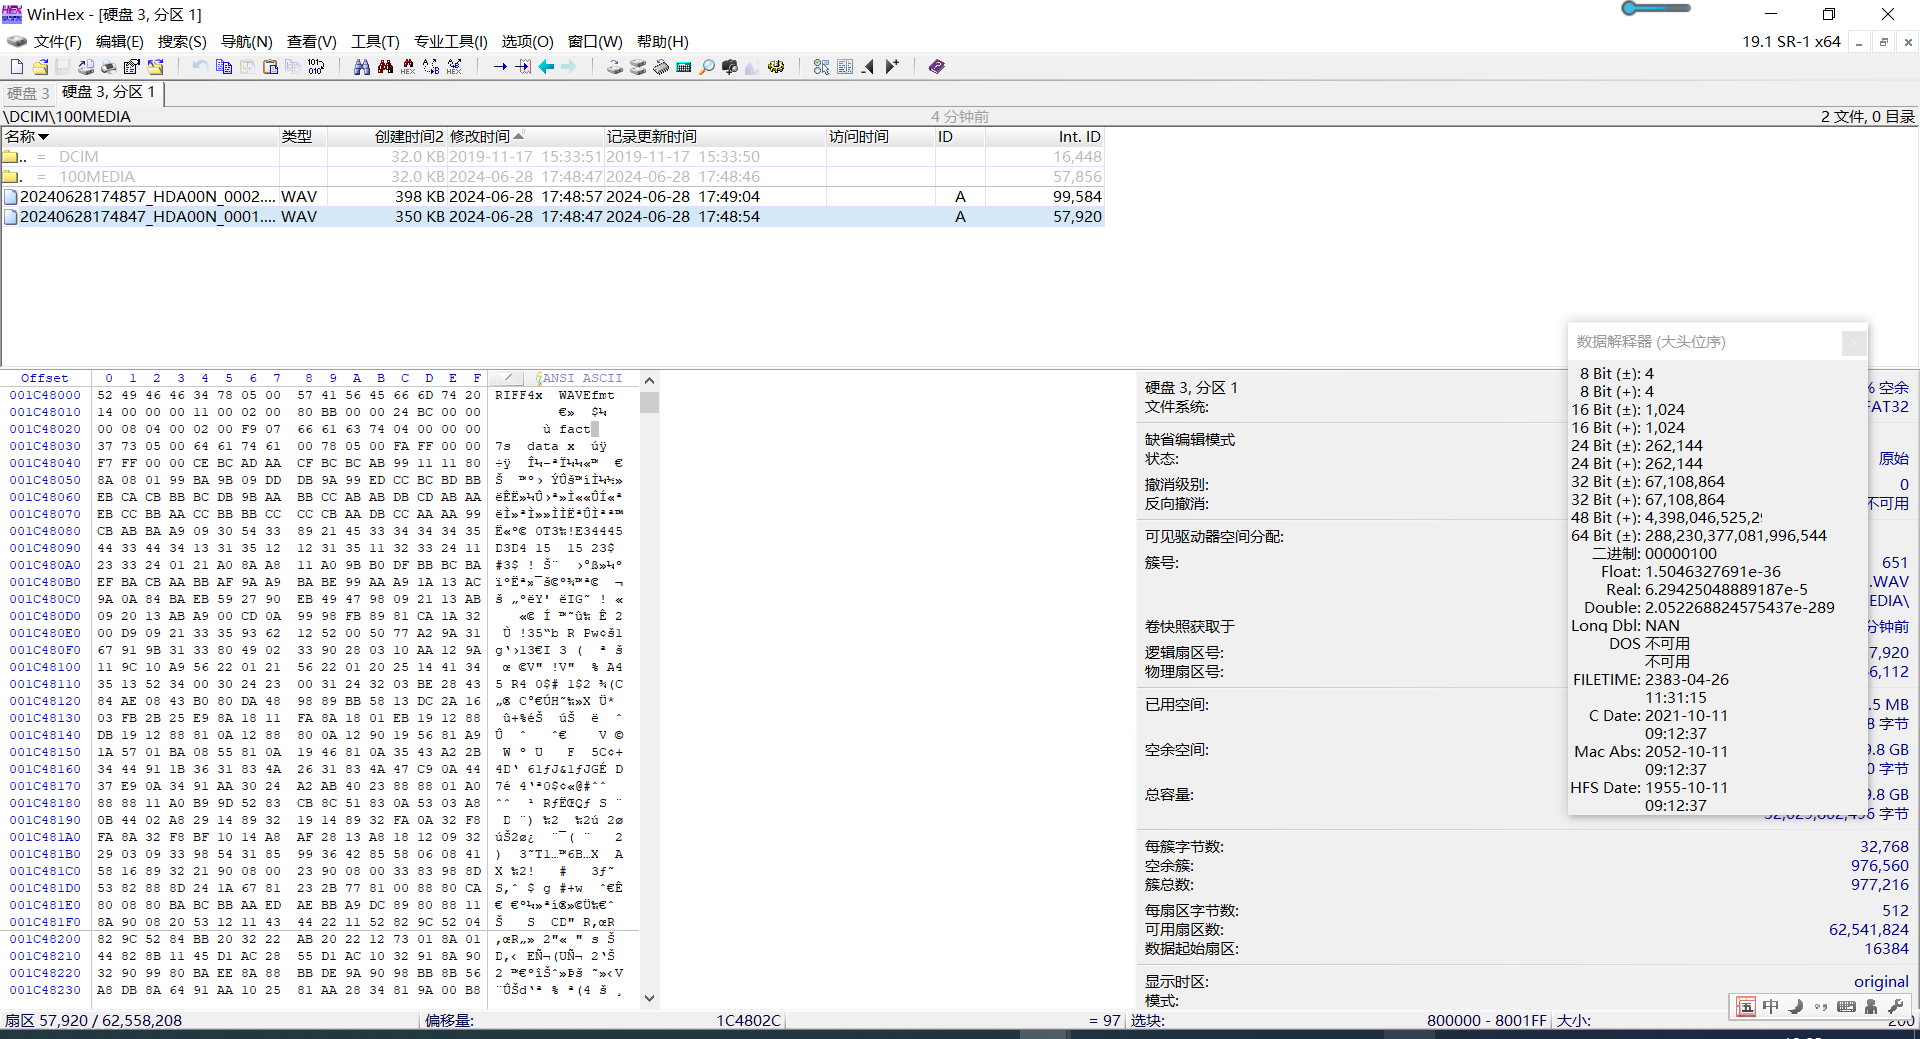This screenshot has height=1039, width=1920.
Task: Select the 硬盘 3, 分区 1 tab
Action: click(x=109, y=92)
